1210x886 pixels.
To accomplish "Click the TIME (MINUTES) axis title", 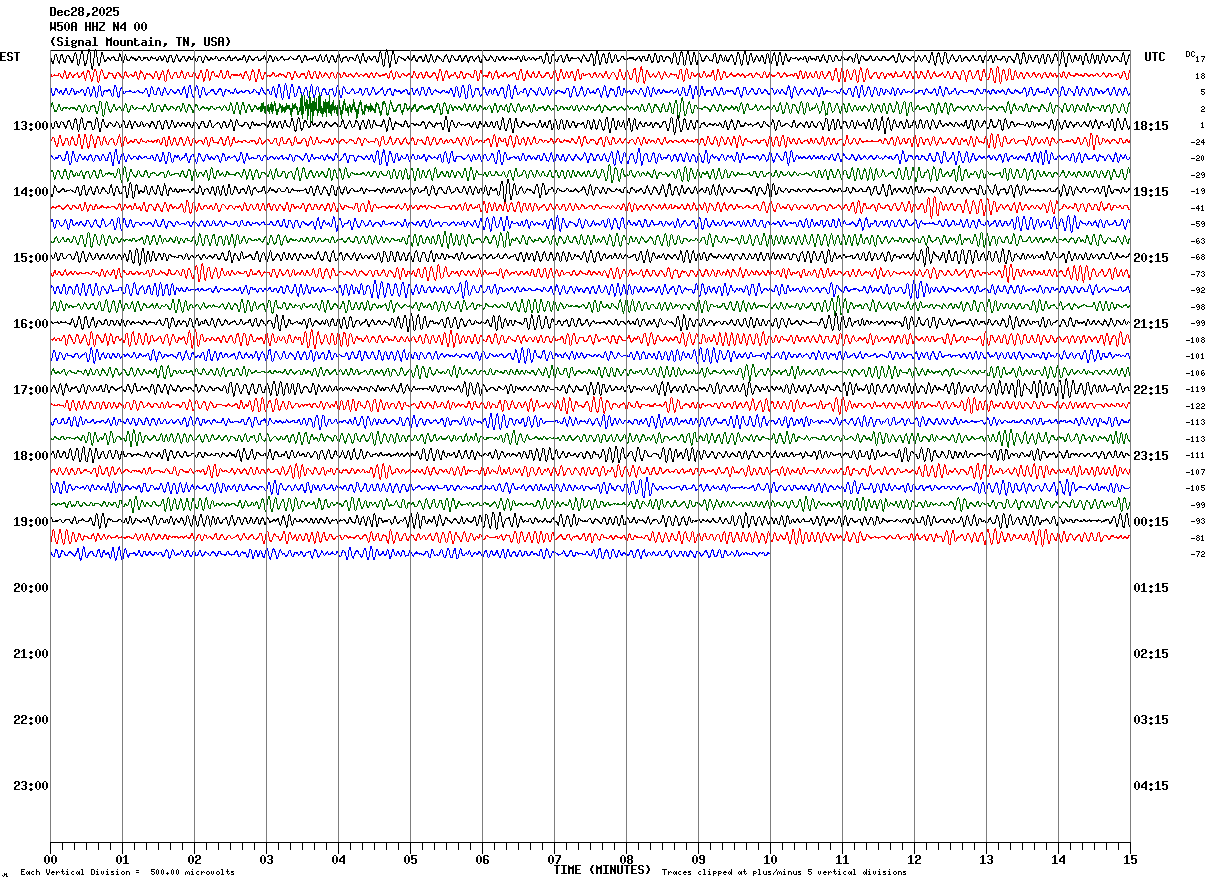I will [602, 870].
